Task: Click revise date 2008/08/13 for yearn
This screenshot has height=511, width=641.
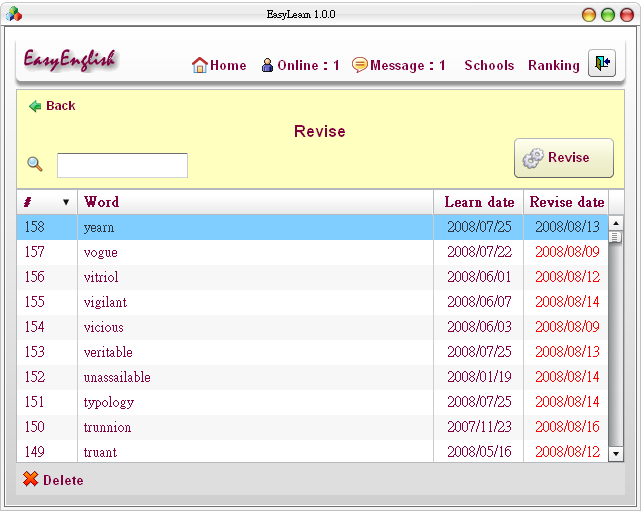Action: [x=567, y=226]
